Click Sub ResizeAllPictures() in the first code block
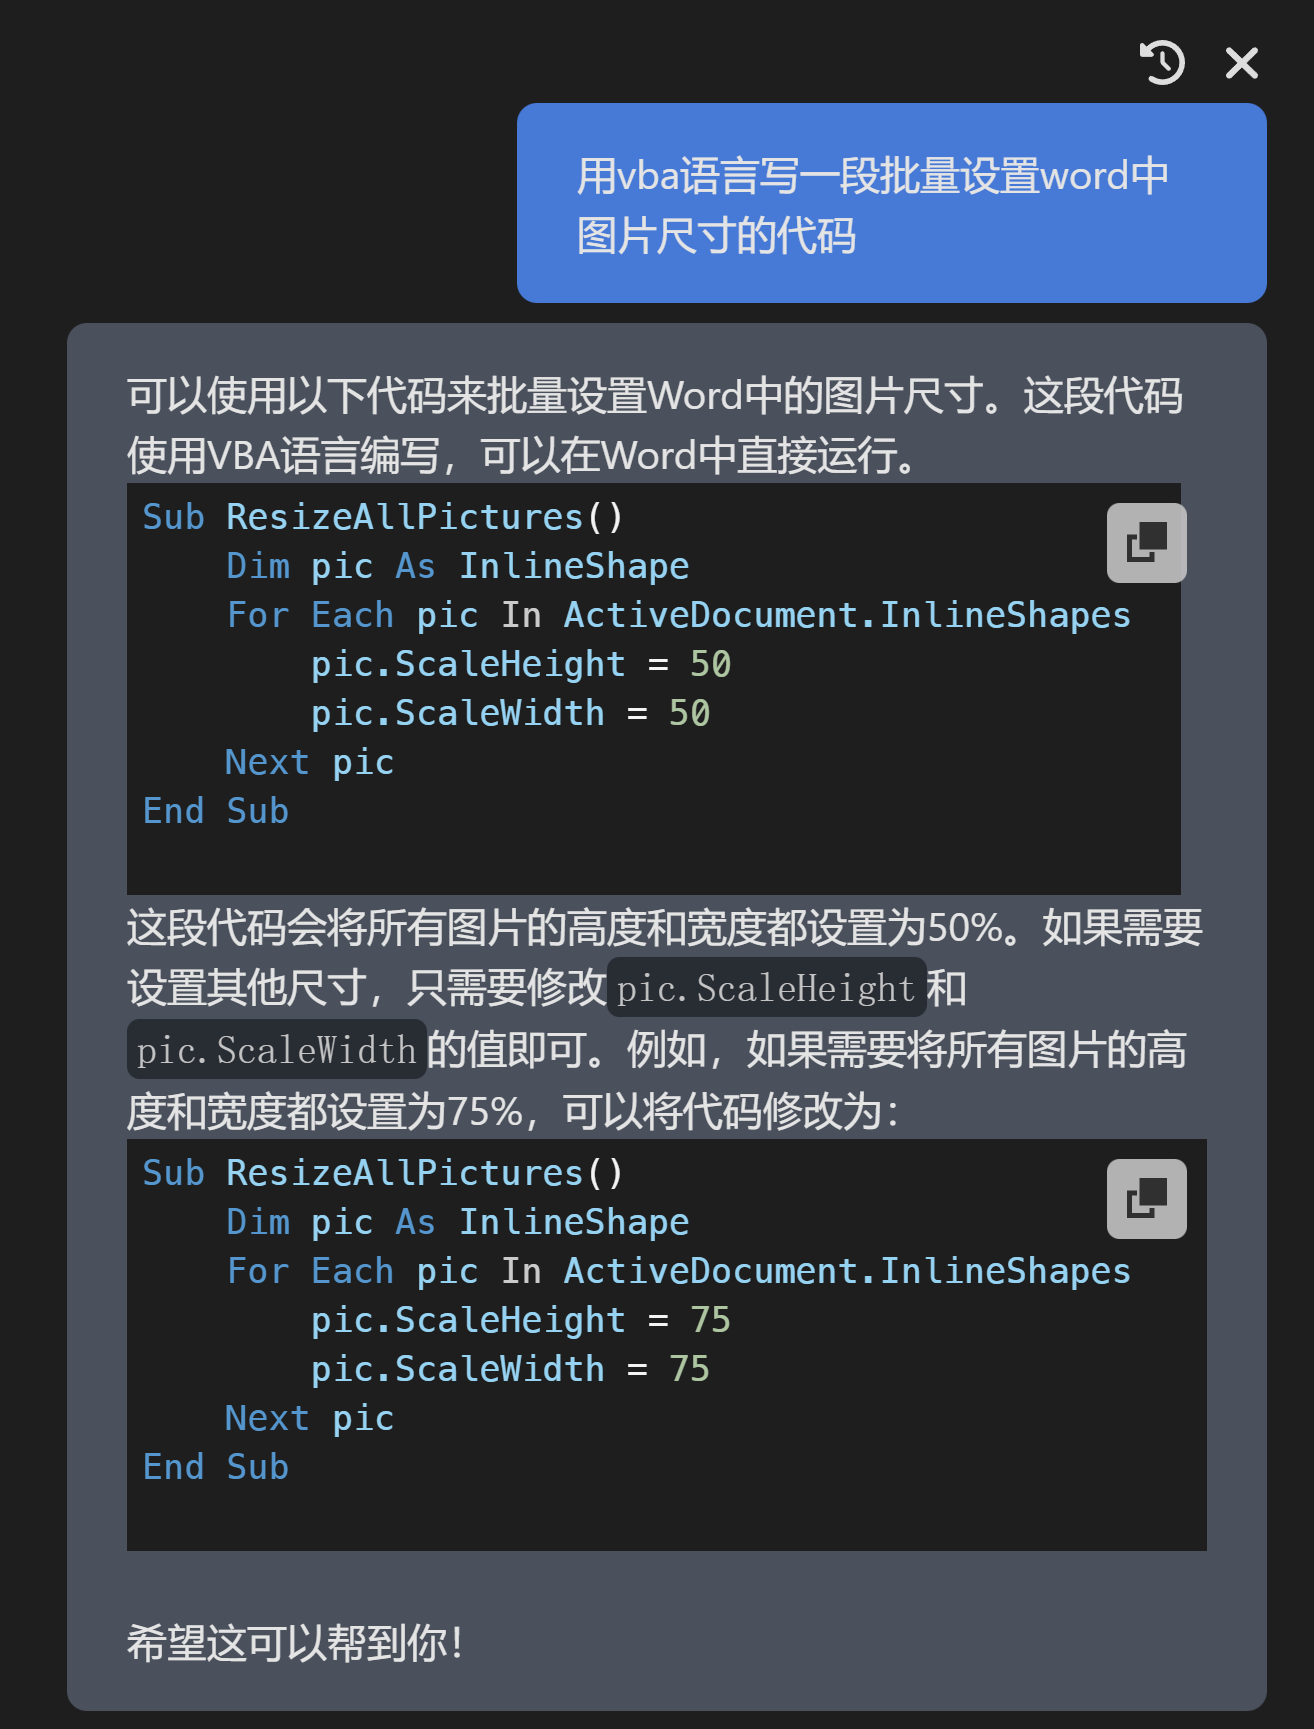 pyautogui.click(x=383, y=518)
